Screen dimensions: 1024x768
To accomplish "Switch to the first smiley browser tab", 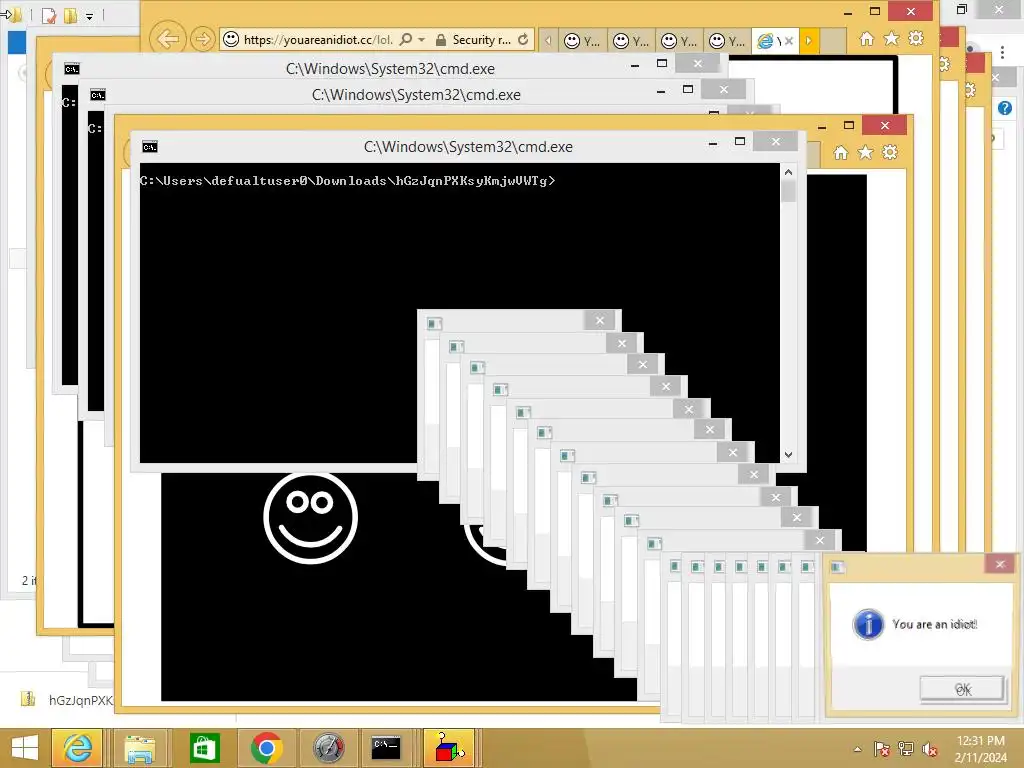I will [582, 40].
